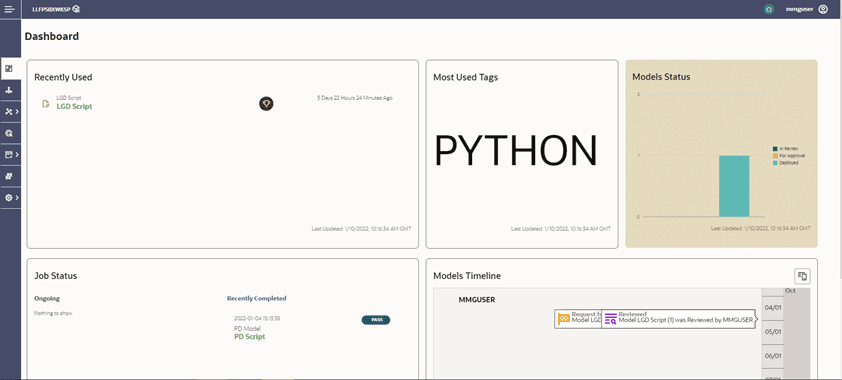The width and height of the screenshot is (842, 380).
Task: Click the Models Status heading
Action: 662,77
